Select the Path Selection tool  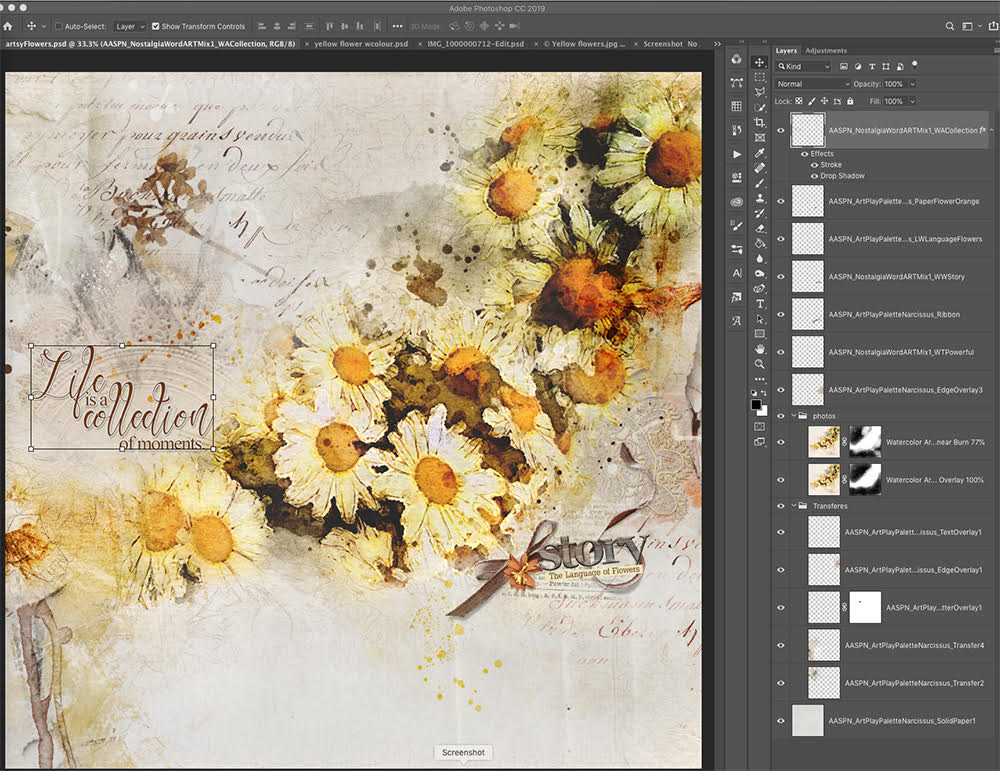click(x=759, y=319)
